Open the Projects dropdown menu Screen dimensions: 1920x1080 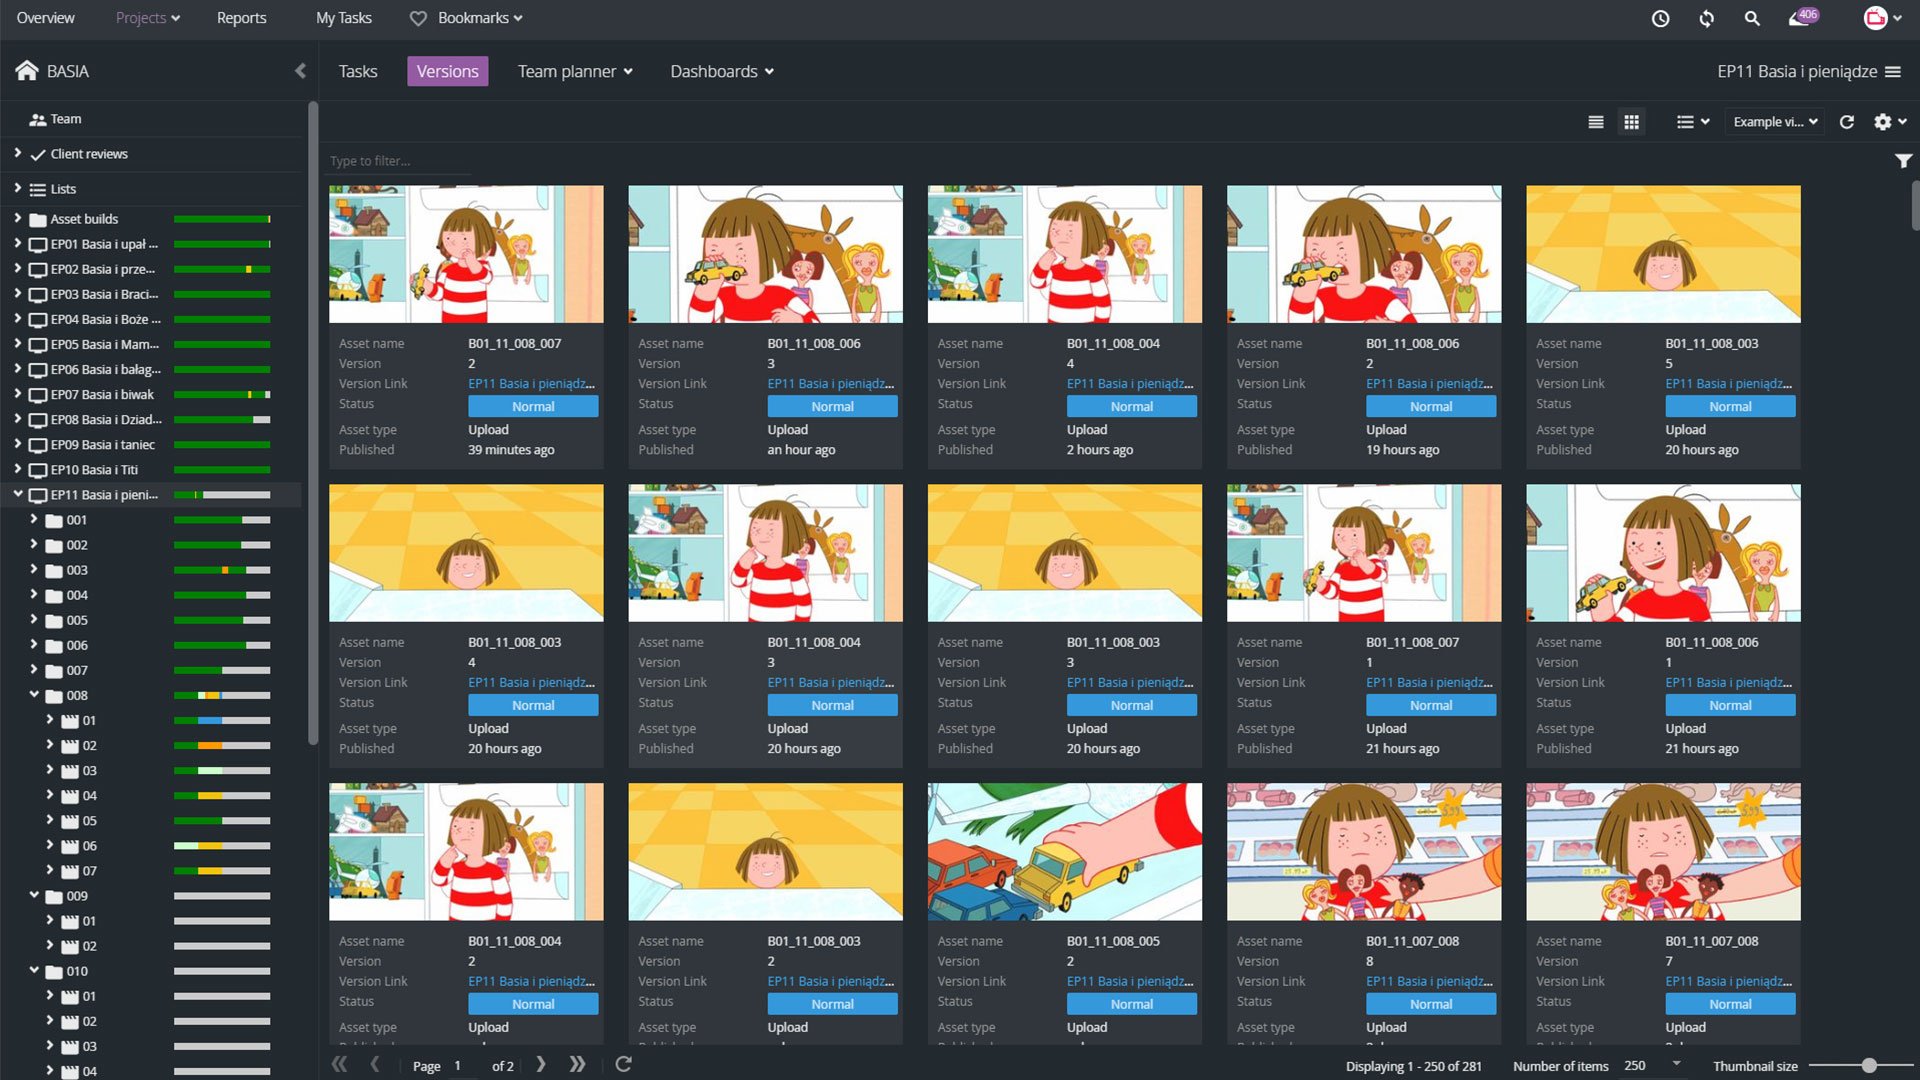tap(148, 18)
